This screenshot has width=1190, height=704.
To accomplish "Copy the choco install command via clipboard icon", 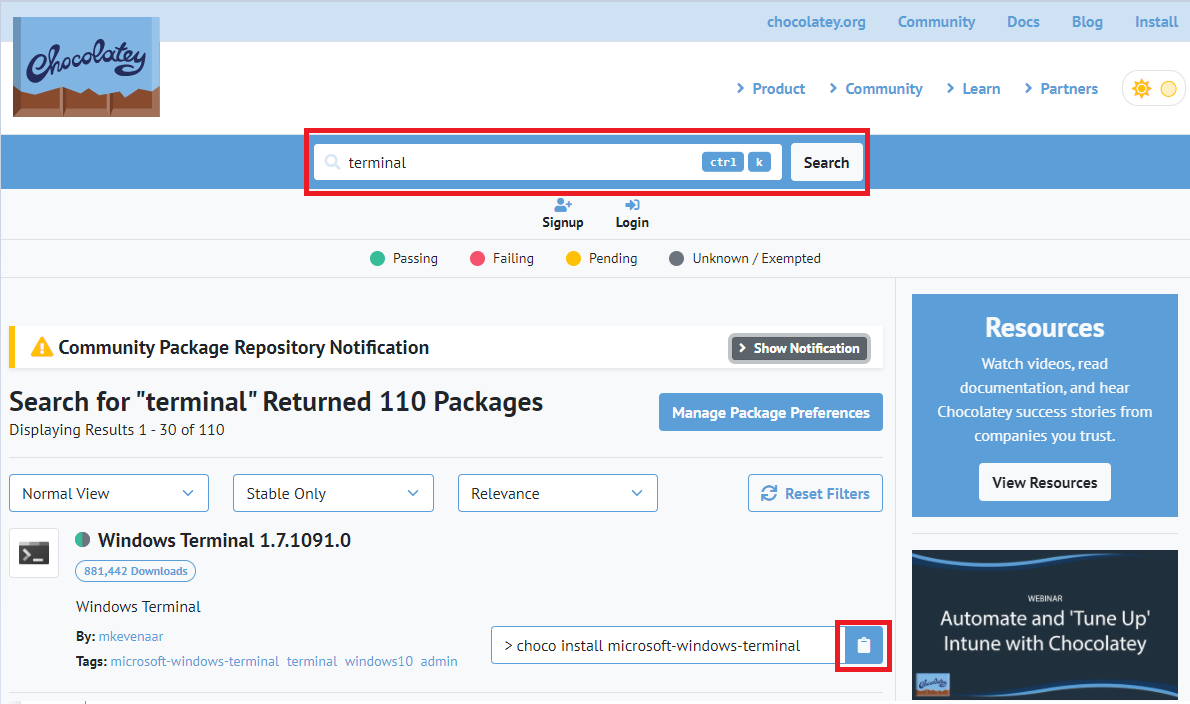I will (x=864, y=646).
